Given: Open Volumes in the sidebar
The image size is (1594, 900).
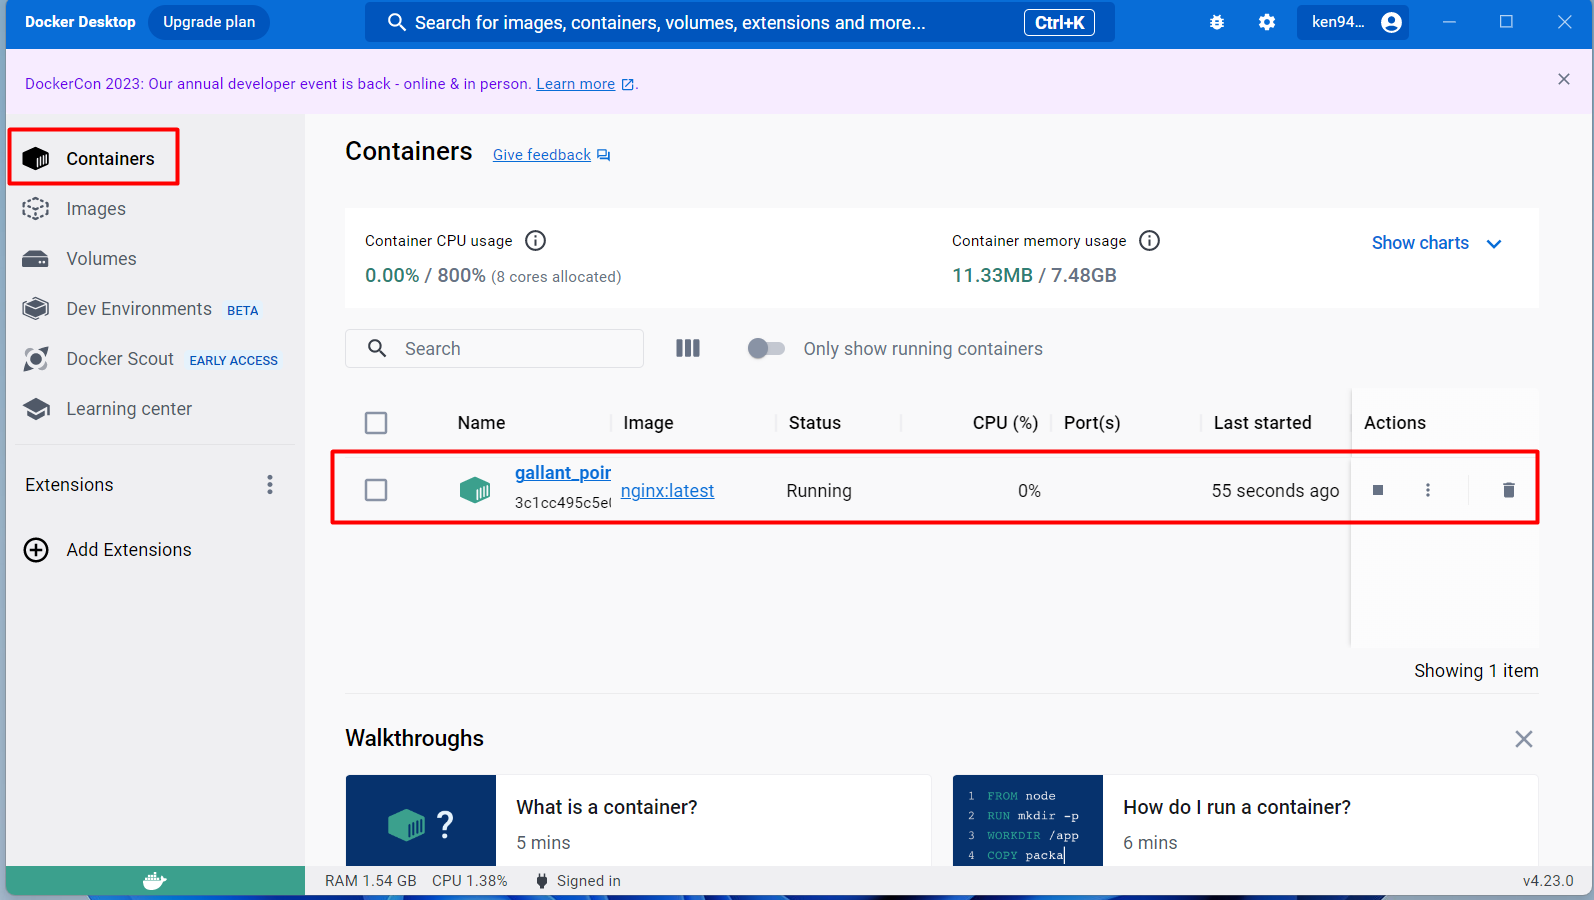Looking at the screenshot, I should click(101, 259).
